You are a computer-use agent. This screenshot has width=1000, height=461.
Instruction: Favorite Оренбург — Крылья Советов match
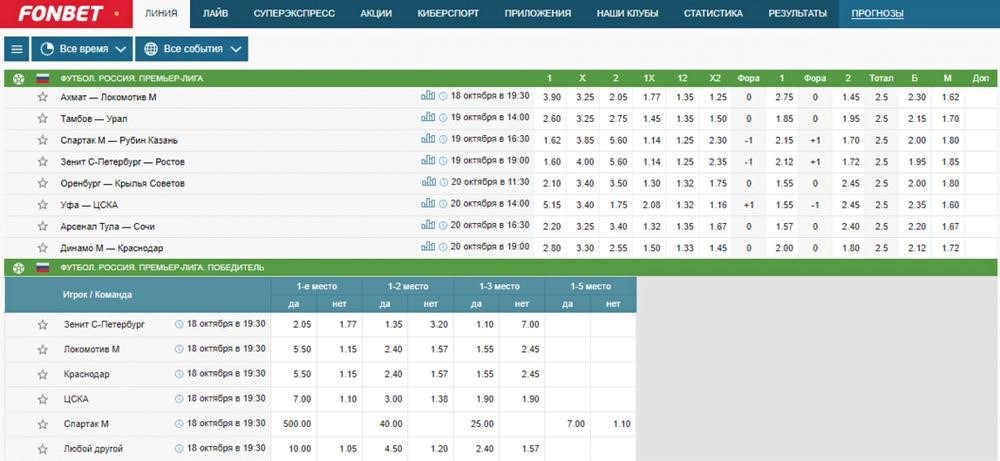43,183
